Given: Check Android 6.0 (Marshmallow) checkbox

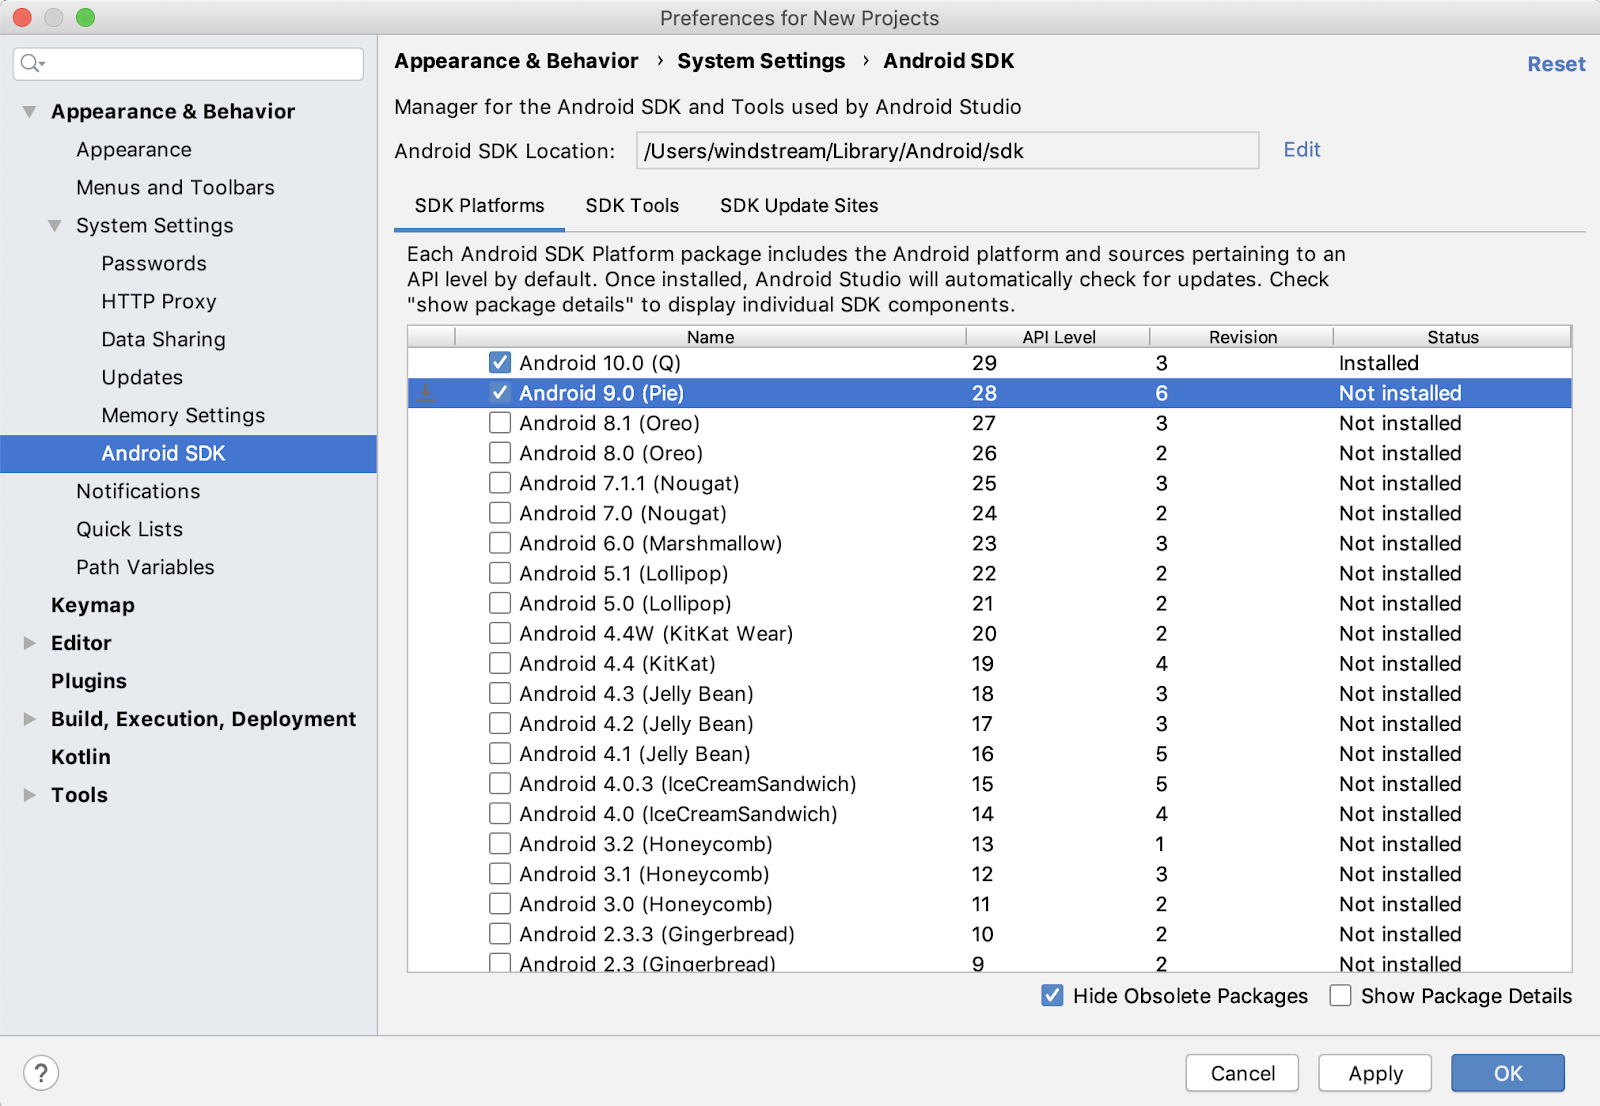Looking at the screenshot, I should (x=500, y=543).
